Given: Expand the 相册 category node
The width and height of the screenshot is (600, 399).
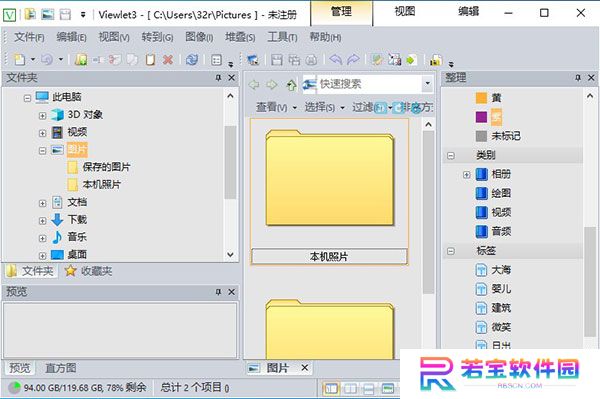Looking at the screenshot, I should click(466, 175).
